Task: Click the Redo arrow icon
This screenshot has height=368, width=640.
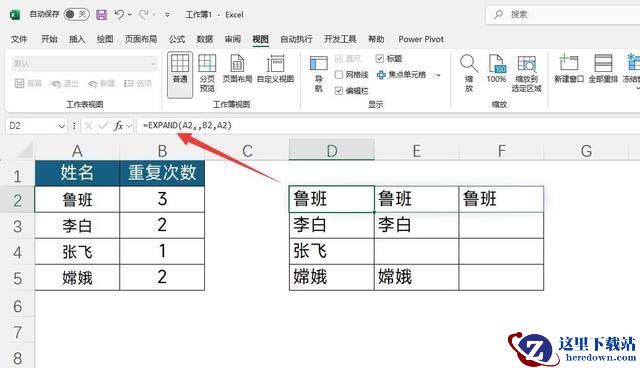Action: [x=144, y=15]
